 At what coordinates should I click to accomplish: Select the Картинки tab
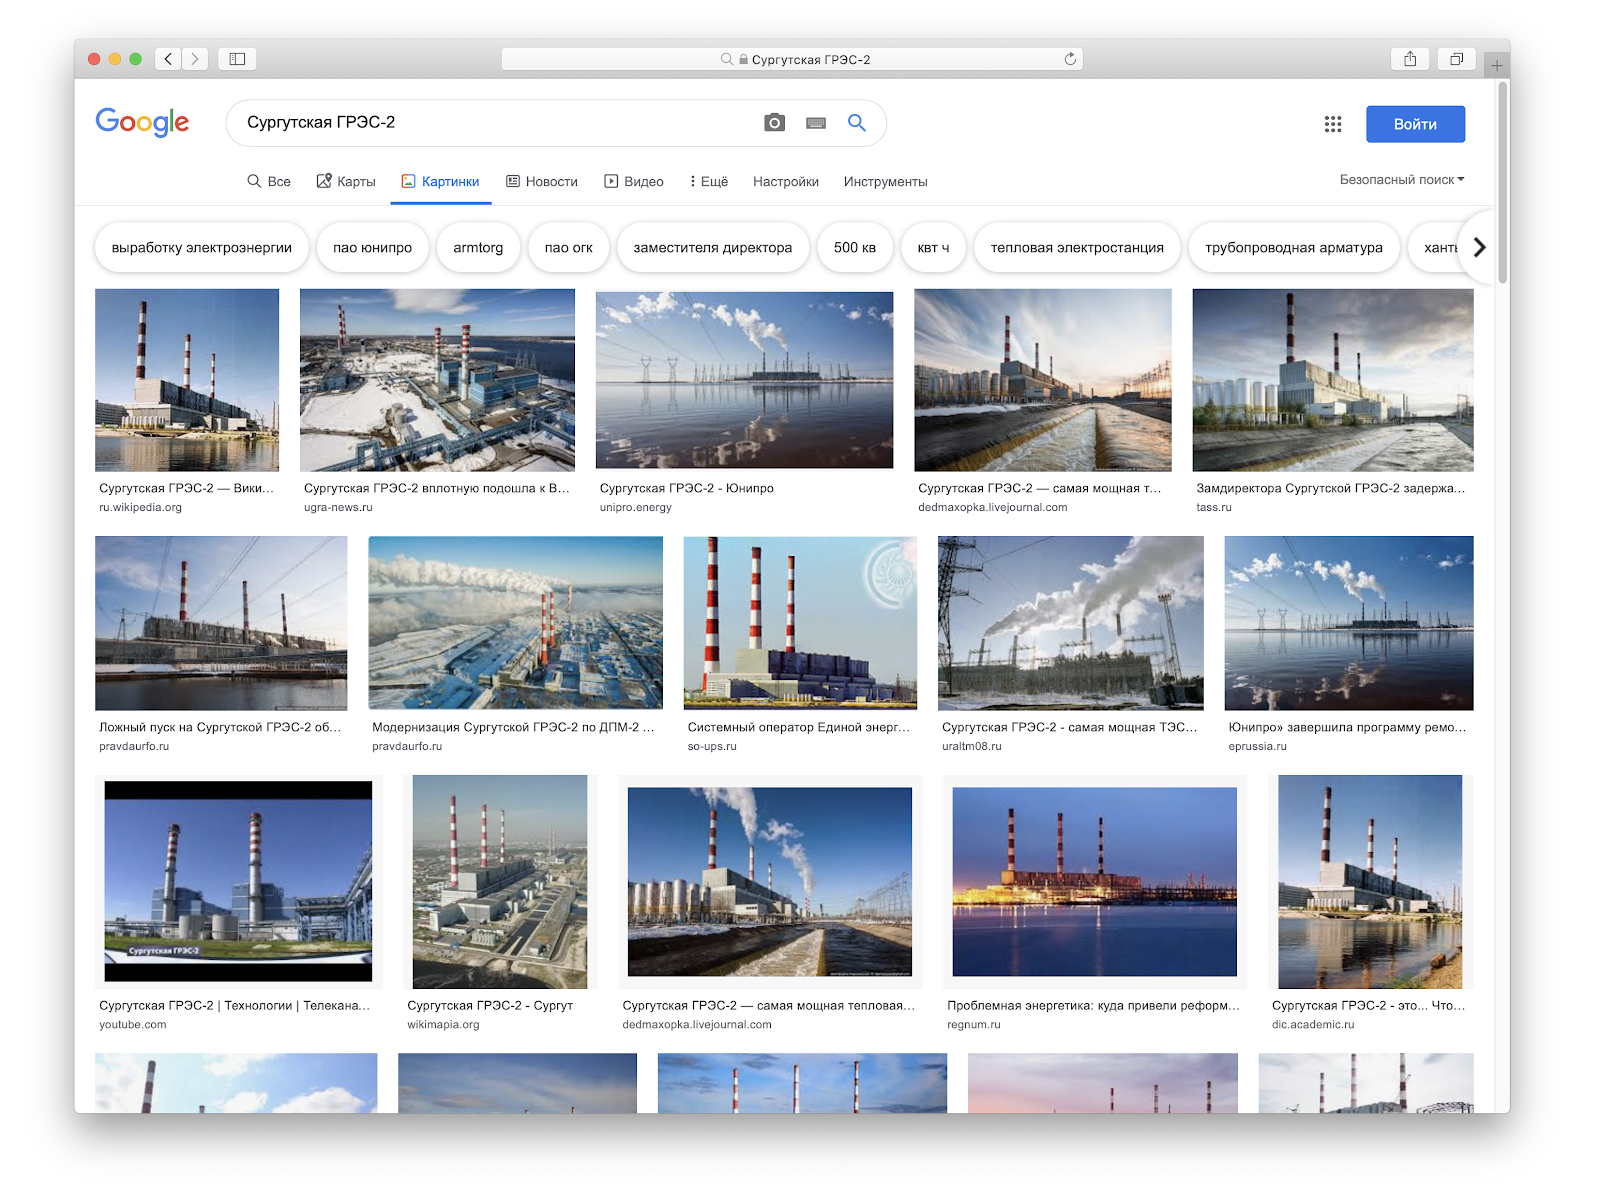point(441,181)
